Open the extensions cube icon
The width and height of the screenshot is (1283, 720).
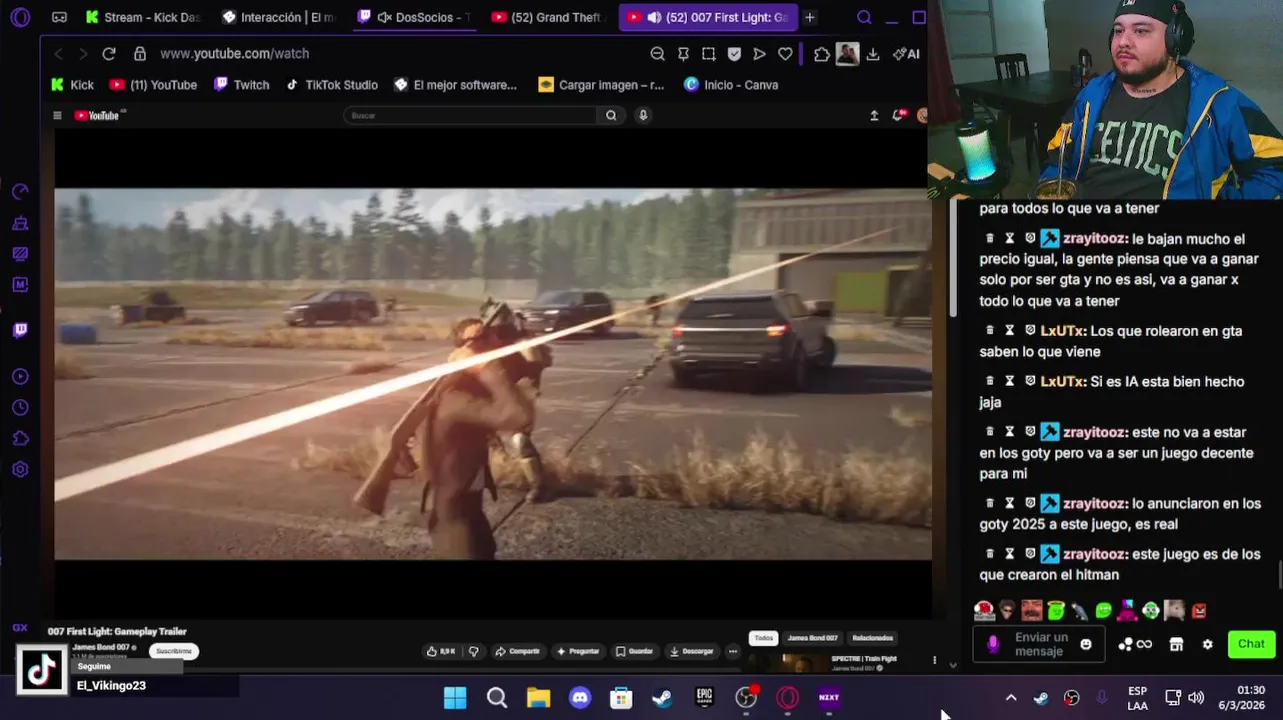coord(822,54)
